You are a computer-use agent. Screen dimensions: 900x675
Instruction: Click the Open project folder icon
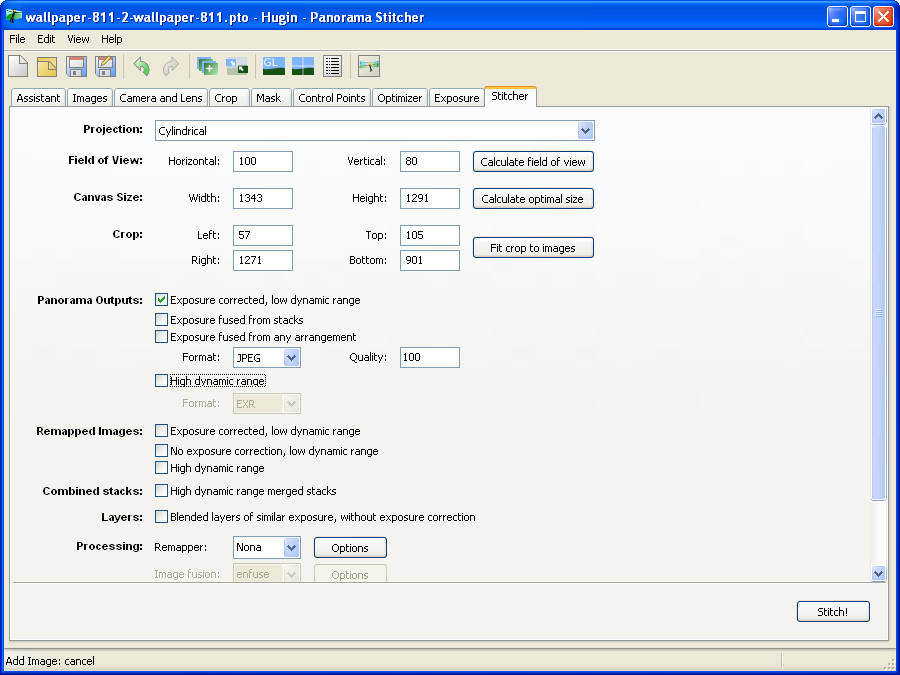(x=47, y=67)
